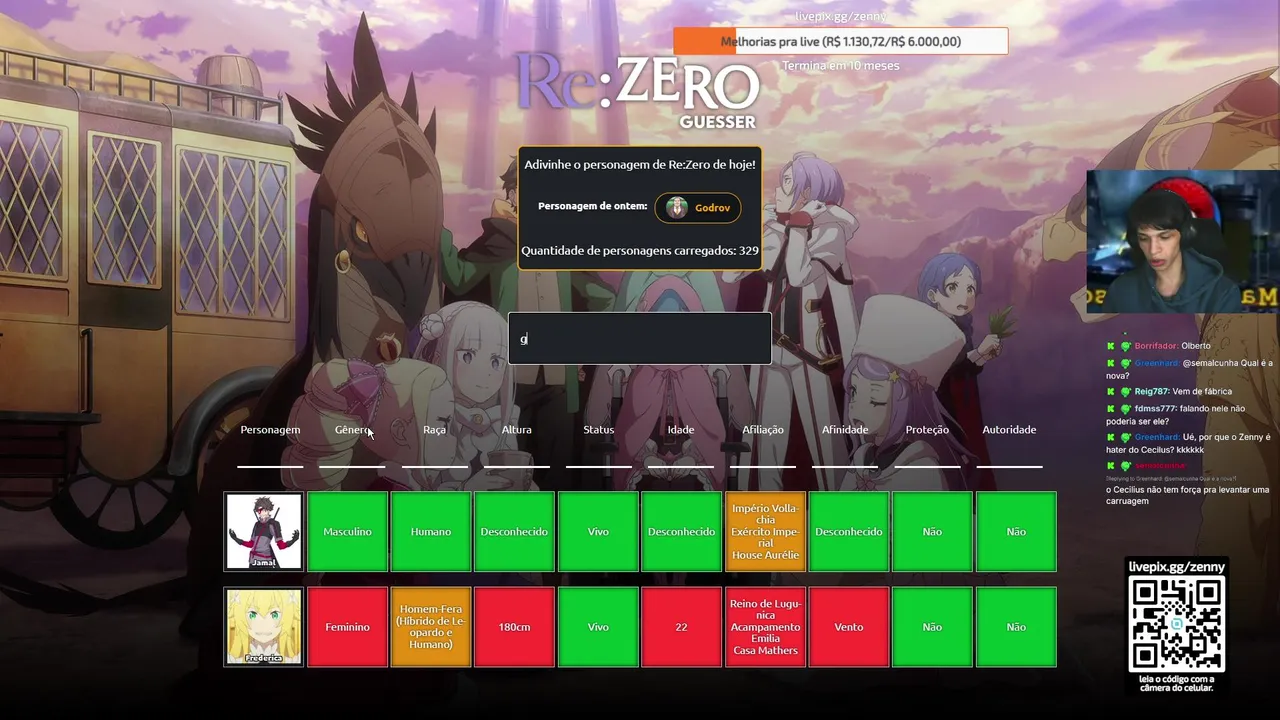The height and width of the screenshot is (720, 1280).
Task: Open yesterday's character Godrov badge
Action: pyautogui.click(x=698, y=208)
